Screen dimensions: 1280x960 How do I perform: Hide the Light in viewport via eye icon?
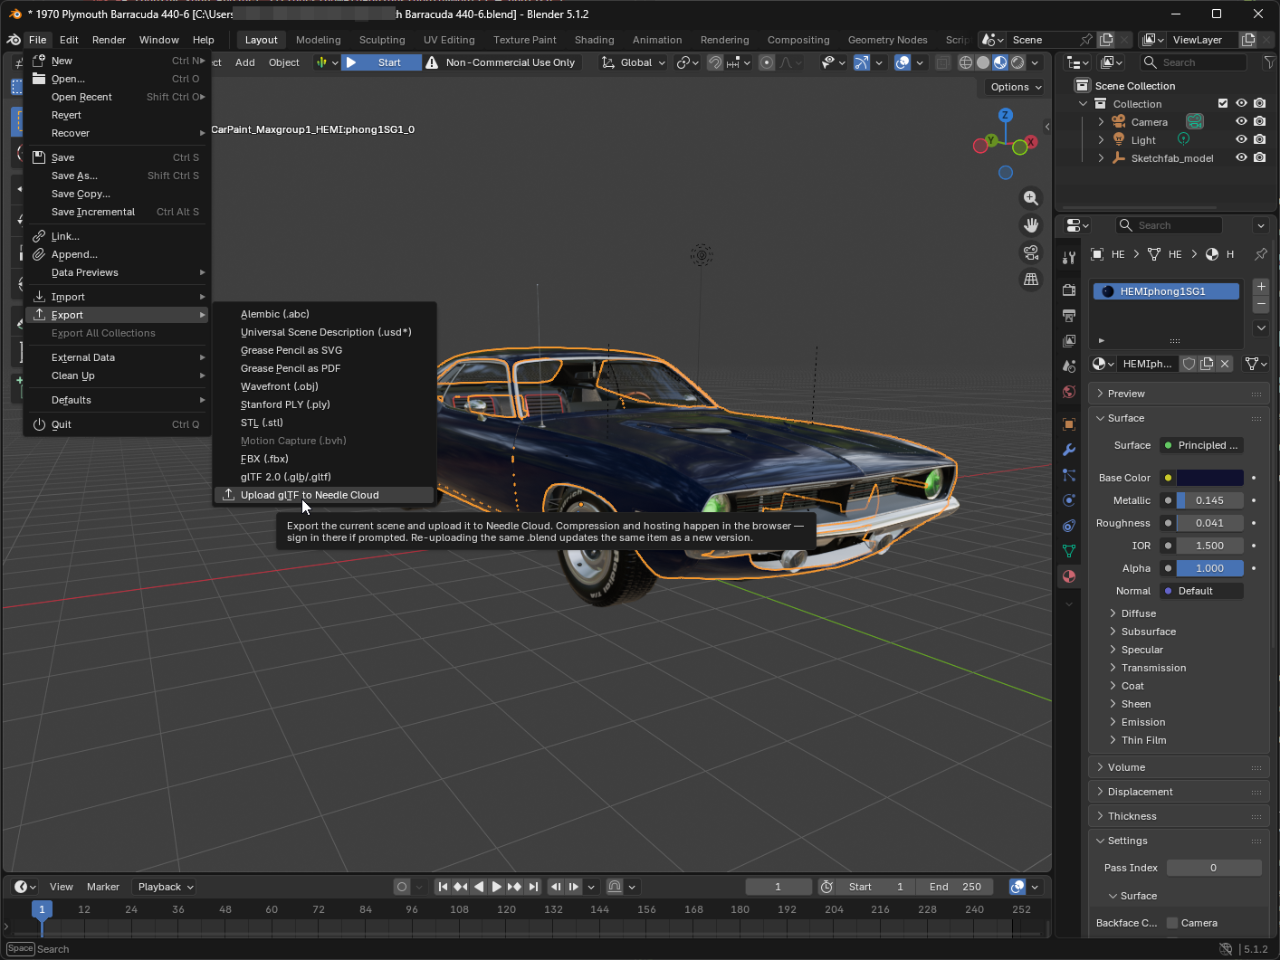(x=1241, y=140)
